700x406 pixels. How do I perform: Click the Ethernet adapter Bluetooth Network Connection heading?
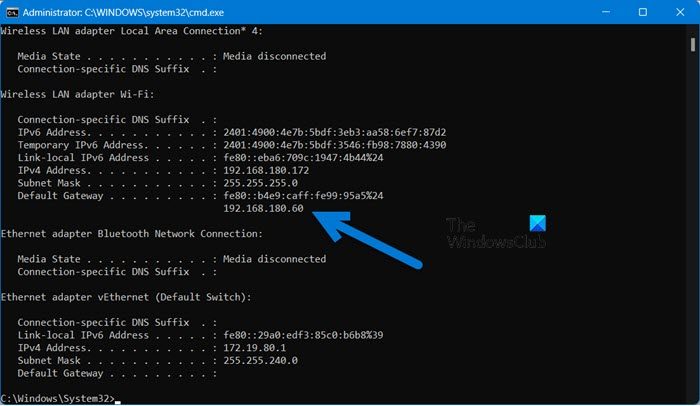click(x=132, y=233)
